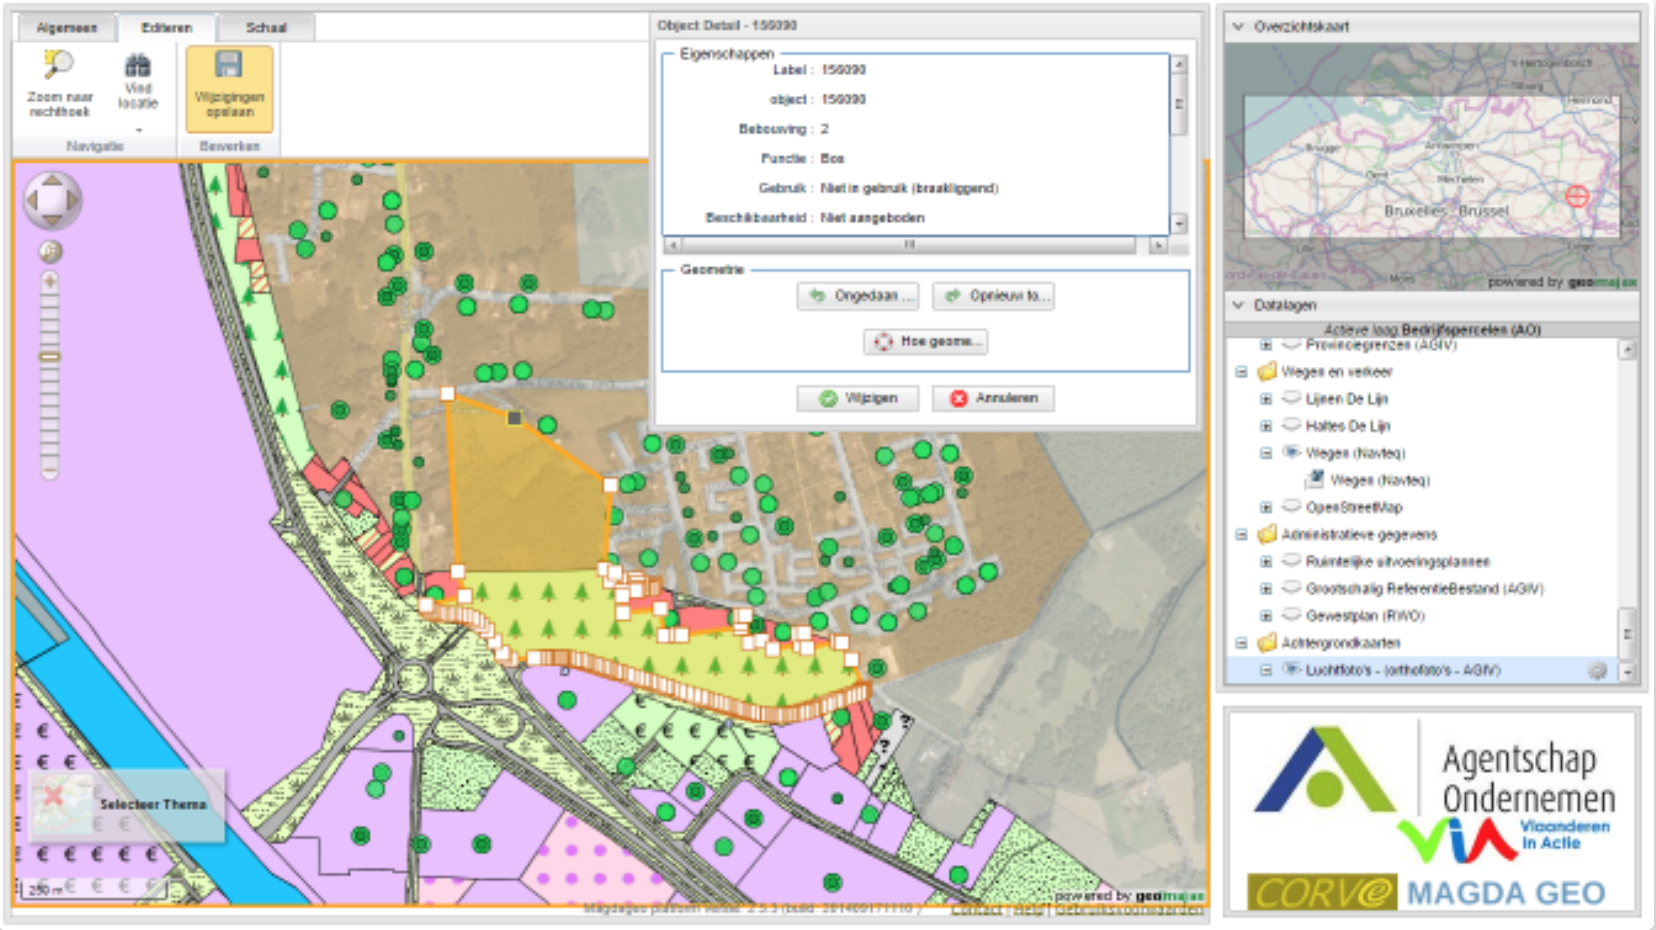Screen dimensions: 1656x930
Task: Click the horizontal scrollbar right arrow in Eigenschappen
Action: (x=1158, y=244)
